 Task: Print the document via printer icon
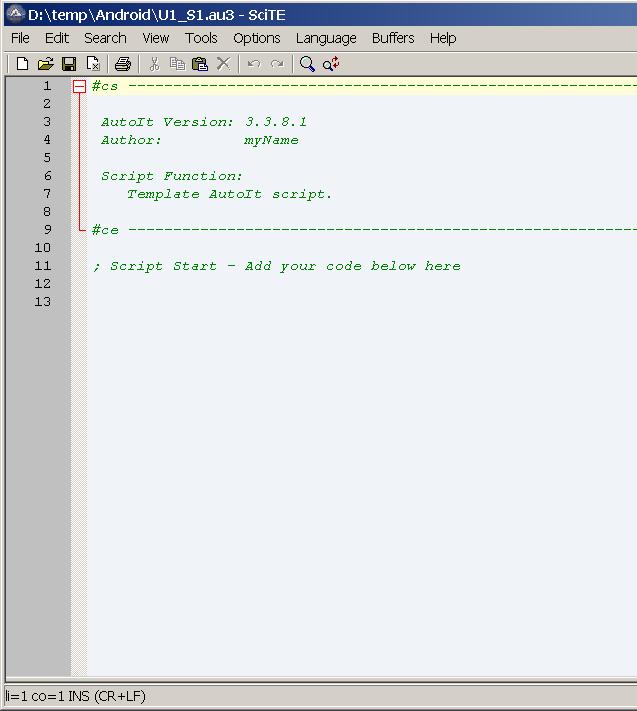pos(123,64)
